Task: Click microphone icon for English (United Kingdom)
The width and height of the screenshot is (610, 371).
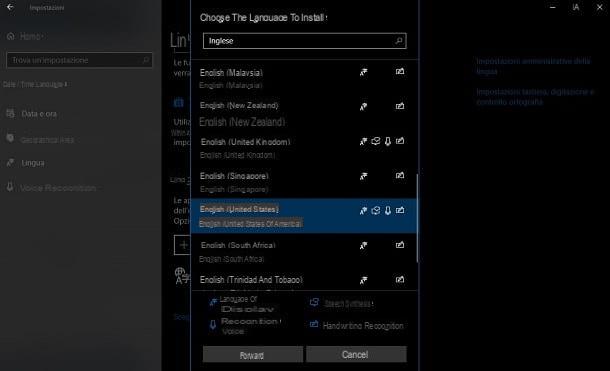Action: pyautogui.click(x=388, y=142)
